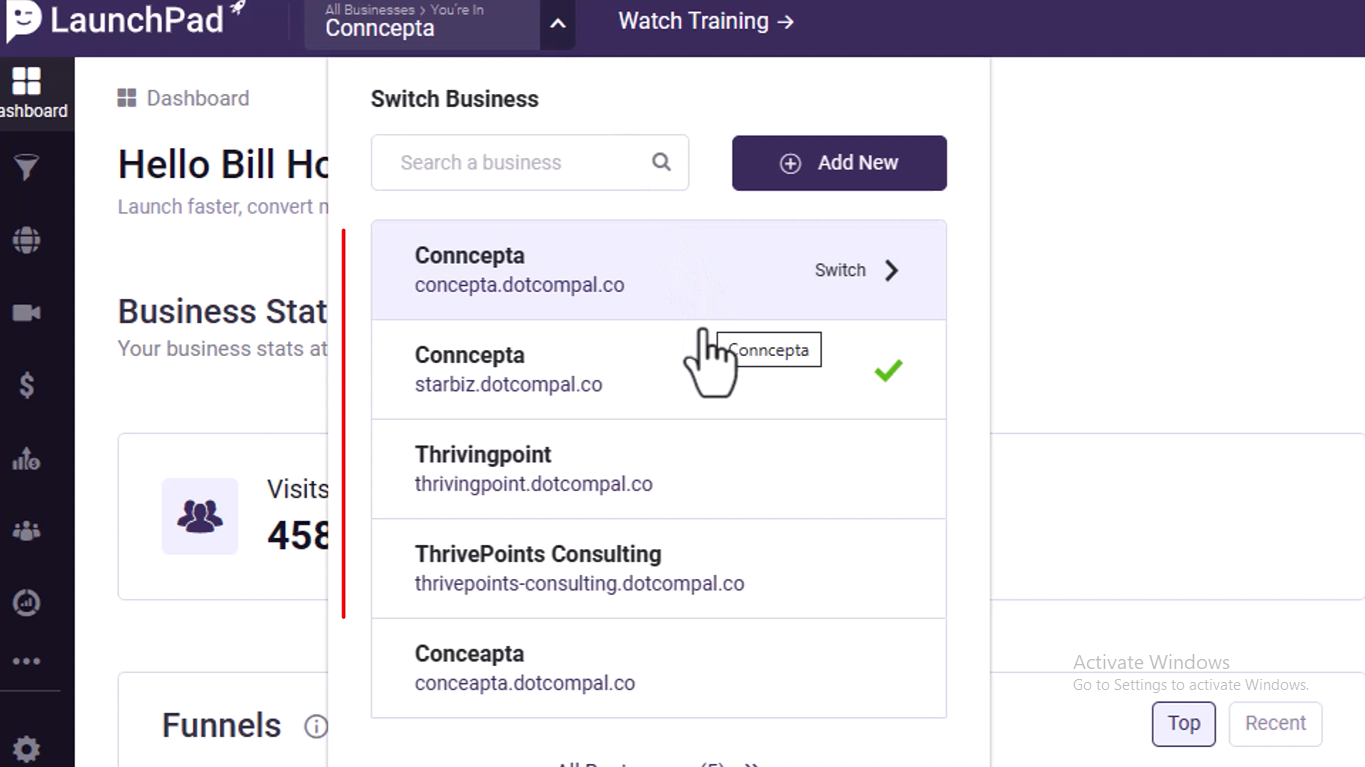Click the Funnels section heading
Image resolution: width=1365 pixels, height=767 pixels.
click(222, 725)
